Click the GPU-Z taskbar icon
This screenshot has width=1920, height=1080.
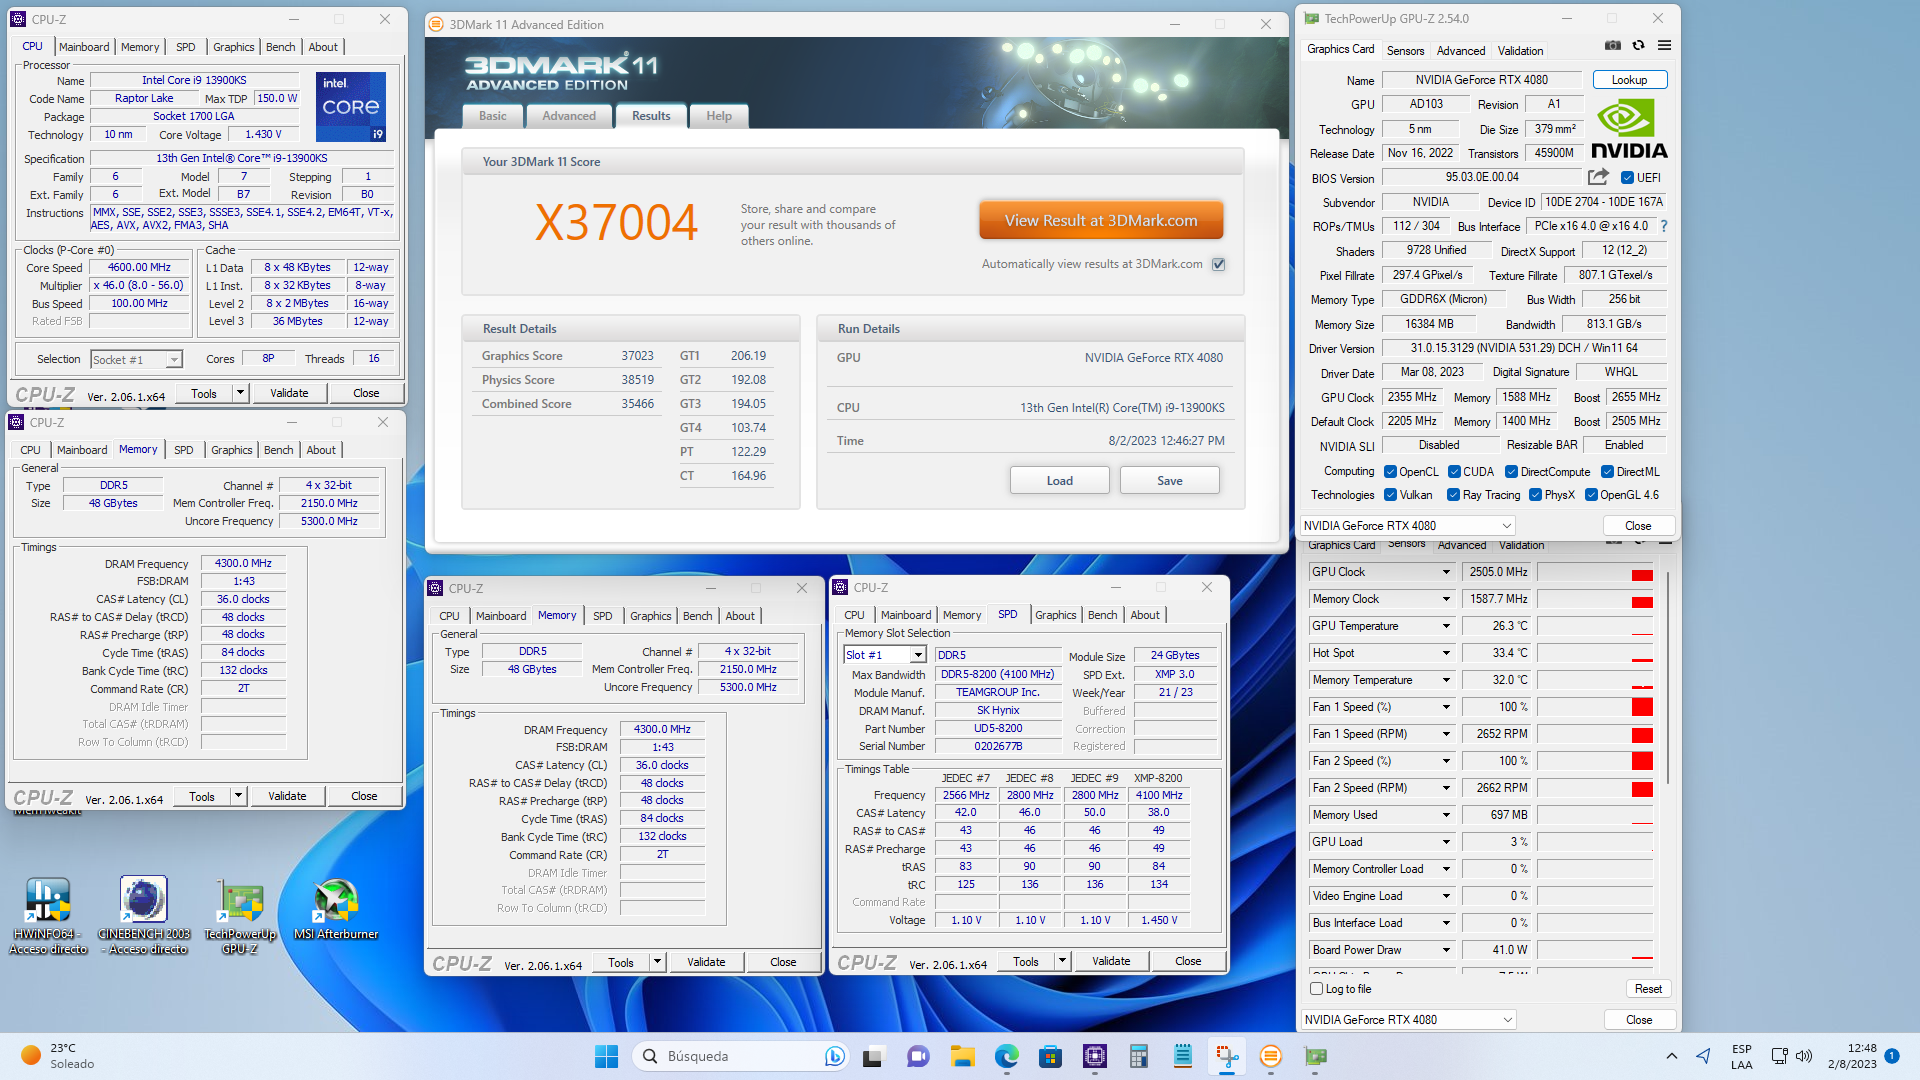pyautogui.click(x=1315, y=1056)
